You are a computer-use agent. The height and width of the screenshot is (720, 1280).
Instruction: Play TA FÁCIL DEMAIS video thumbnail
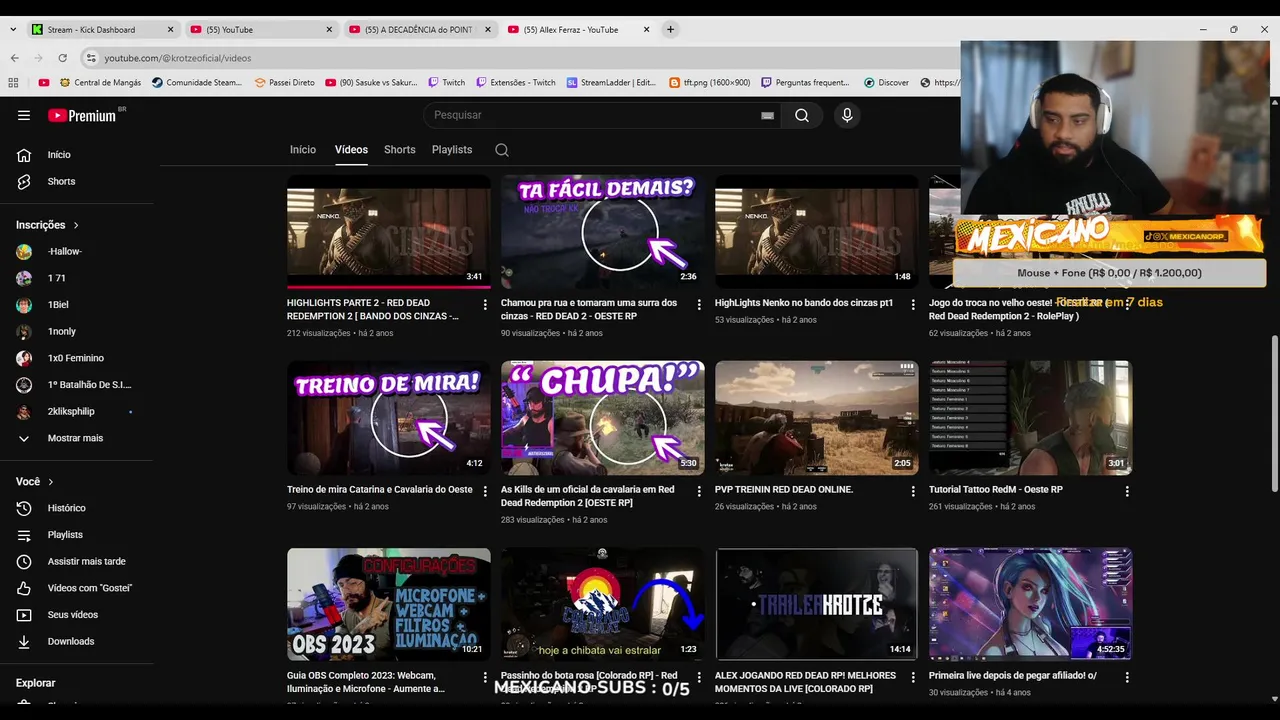(602, 232)
